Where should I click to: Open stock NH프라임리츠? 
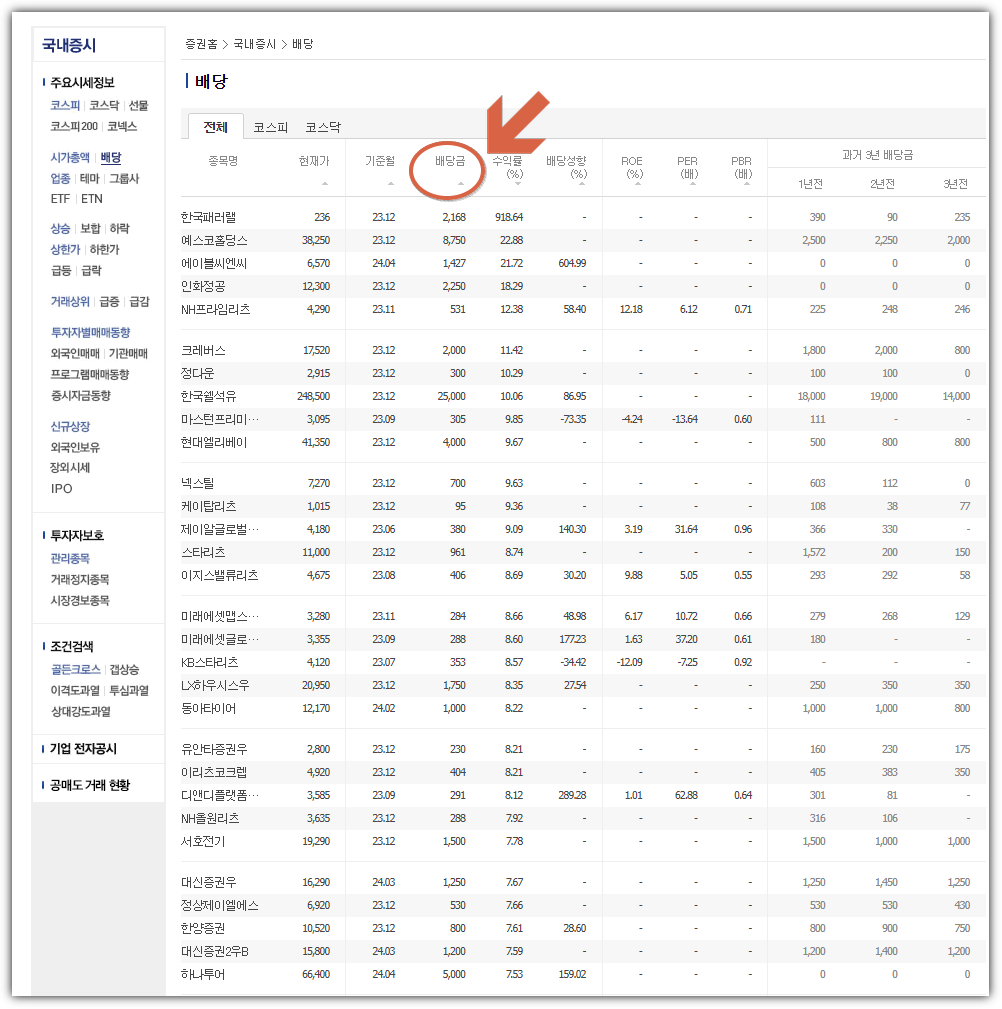click(x=216, y=310)
